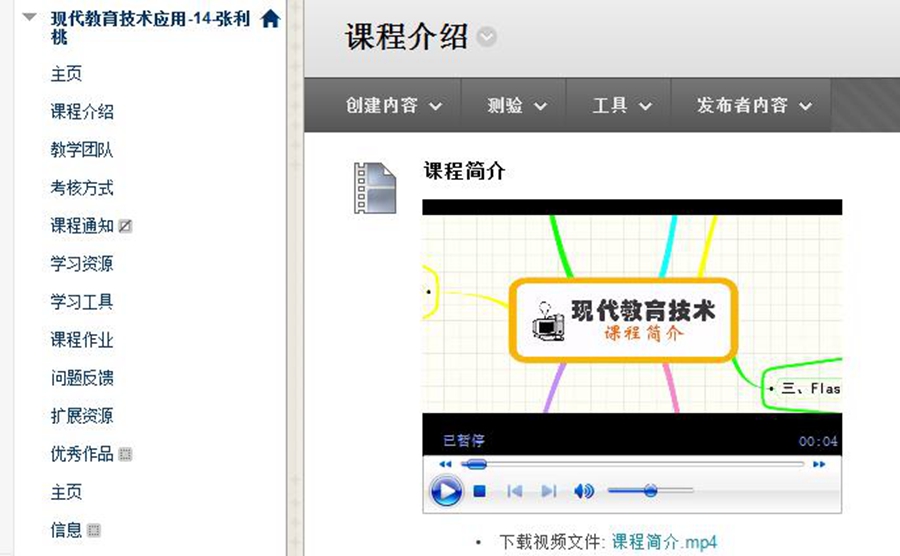Click the video seek bar
This screenshot has width=900, height=556.
[x=632, y=464]
